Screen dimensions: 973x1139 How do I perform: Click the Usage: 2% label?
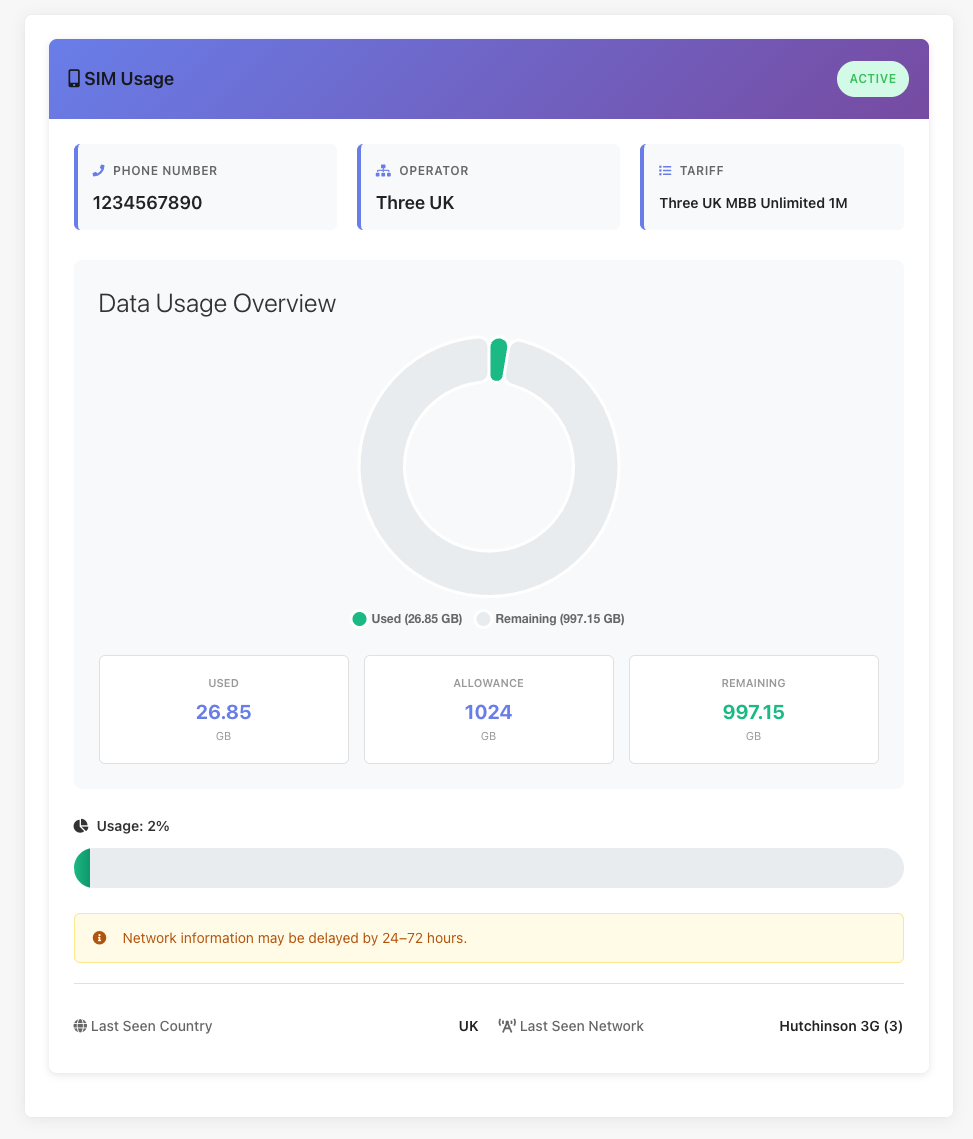point(133,826)
